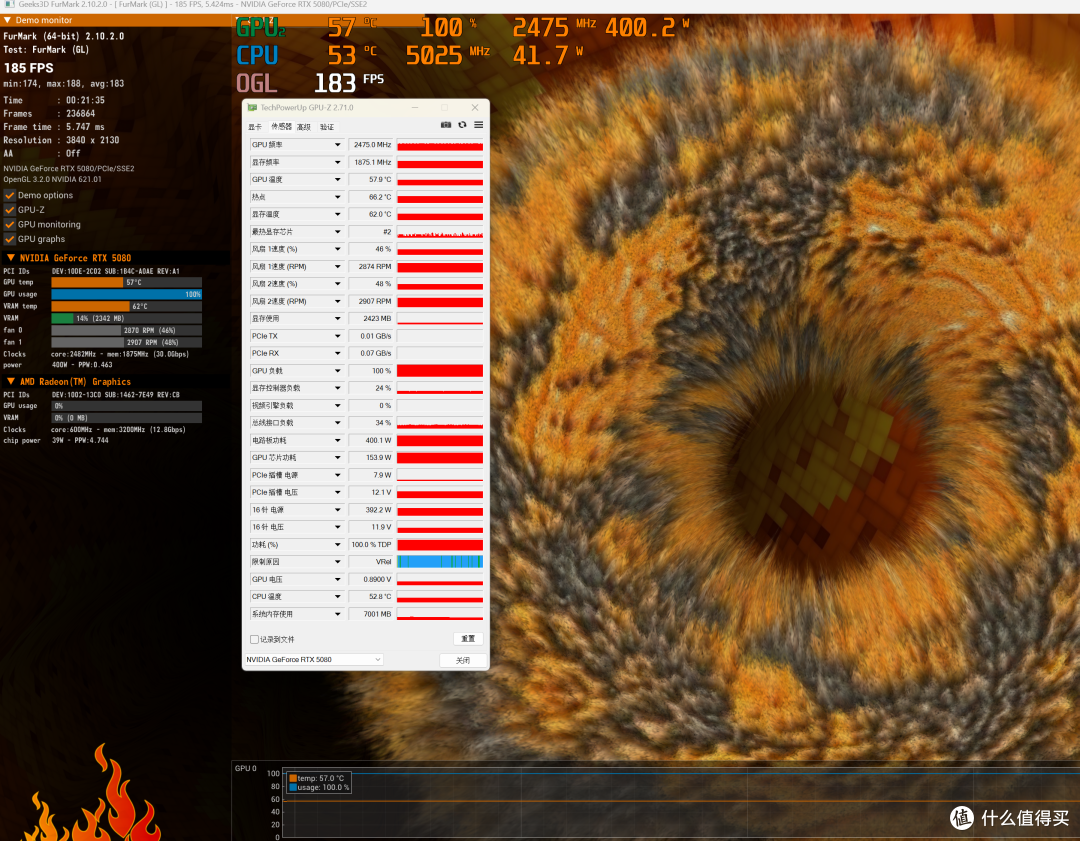This screenshot has width=1080, height=841.
Task: Collapse the NVIDIA GeForce RTX 5080 section
Action: [x=10, y=258]
